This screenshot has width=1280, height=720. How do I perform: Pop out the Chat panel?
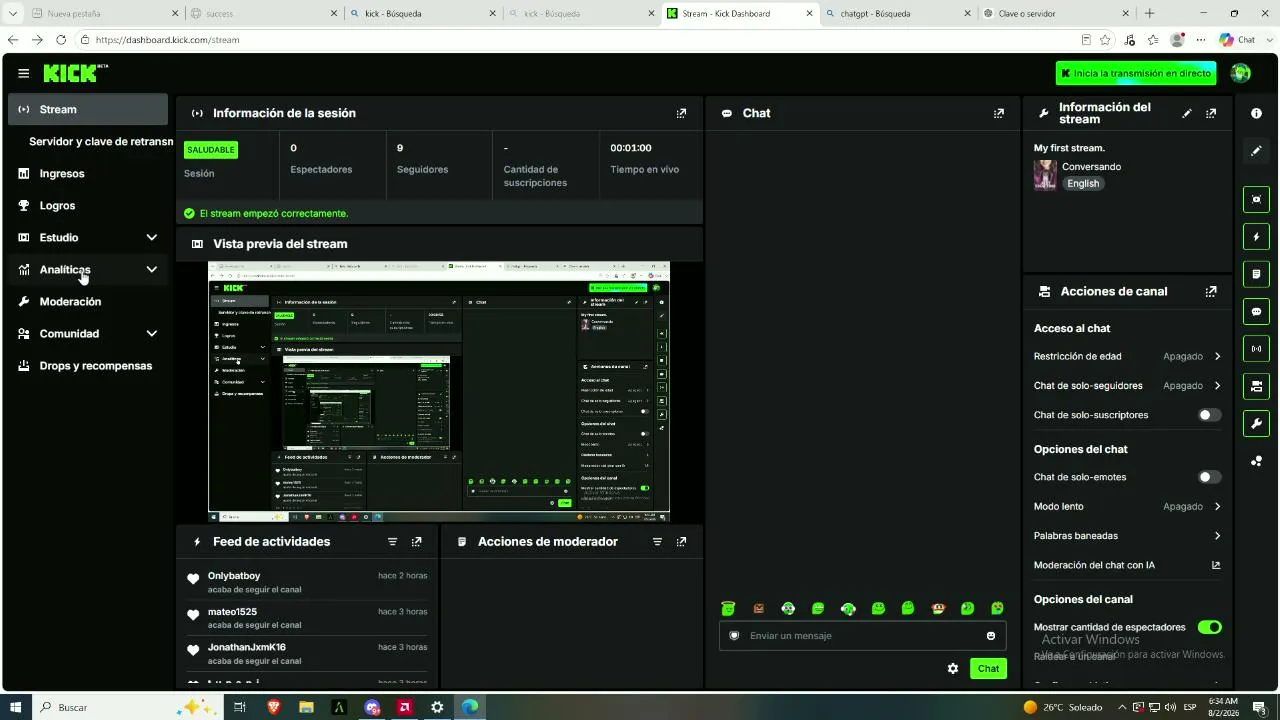click(x=998, y=113)
